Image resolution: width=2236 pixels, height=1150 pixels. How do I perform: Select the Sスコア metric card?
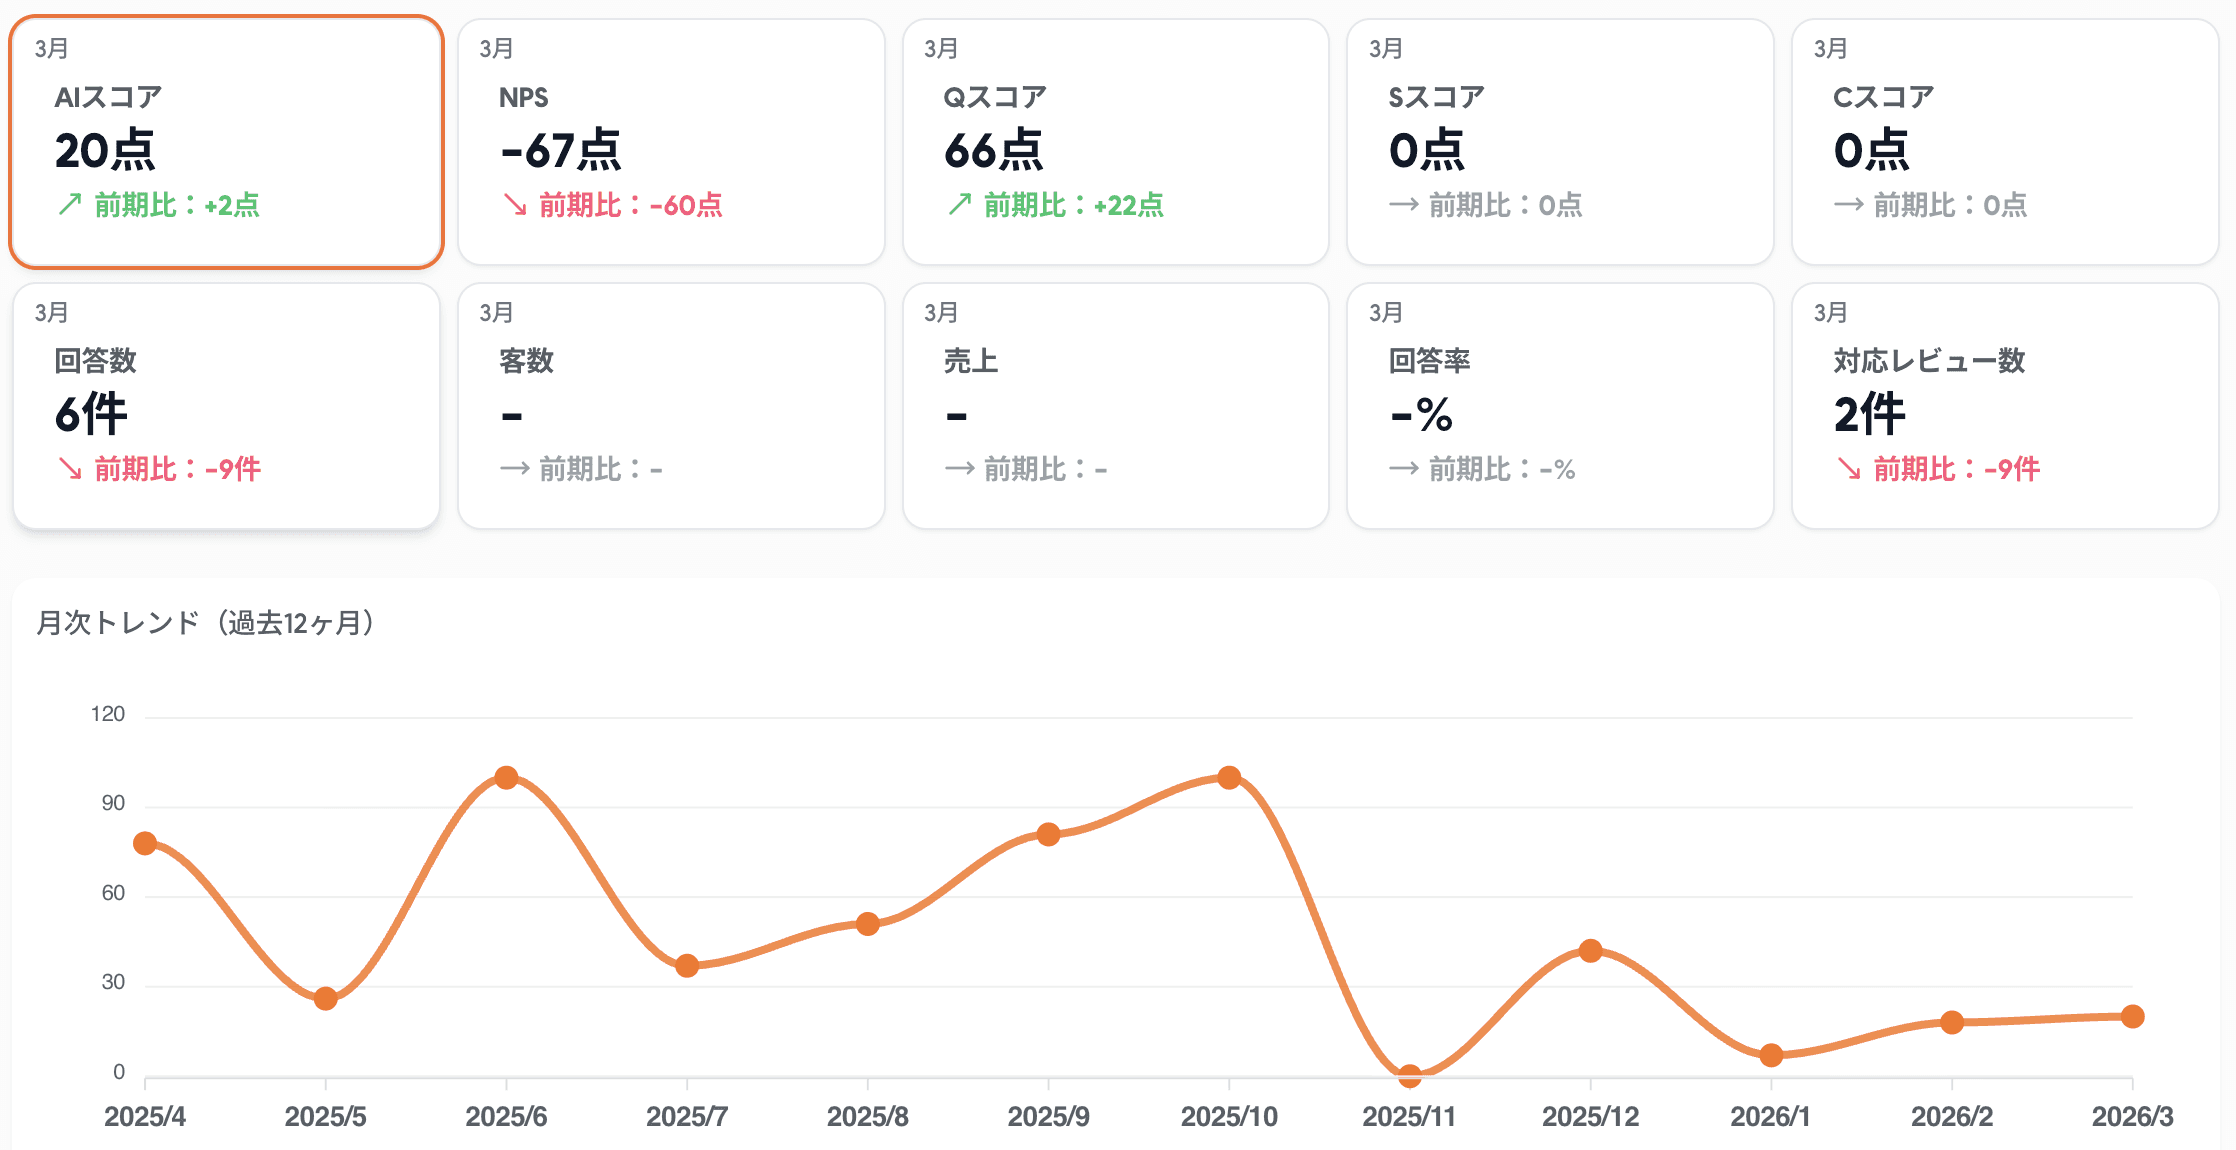pos(1560,142)
